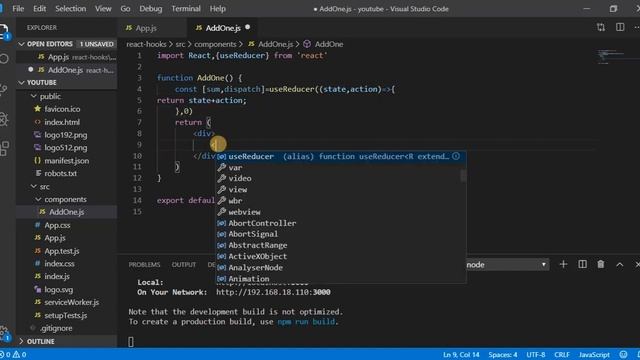This screenshot has height=360, width=640.
Task: Click Ln 9, Col 14 in status bar
Action: [x=461, y=354]
